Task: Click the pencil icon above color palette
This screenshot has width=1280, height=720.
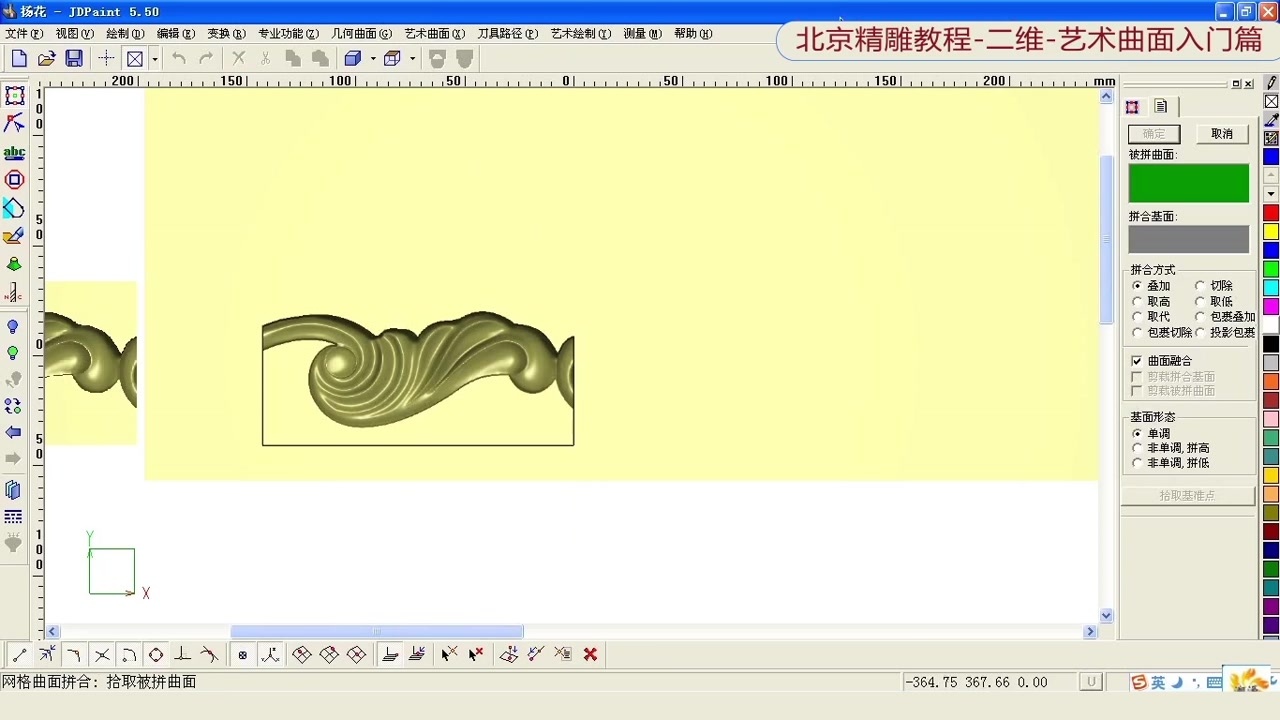Action: click(1271, 83)
